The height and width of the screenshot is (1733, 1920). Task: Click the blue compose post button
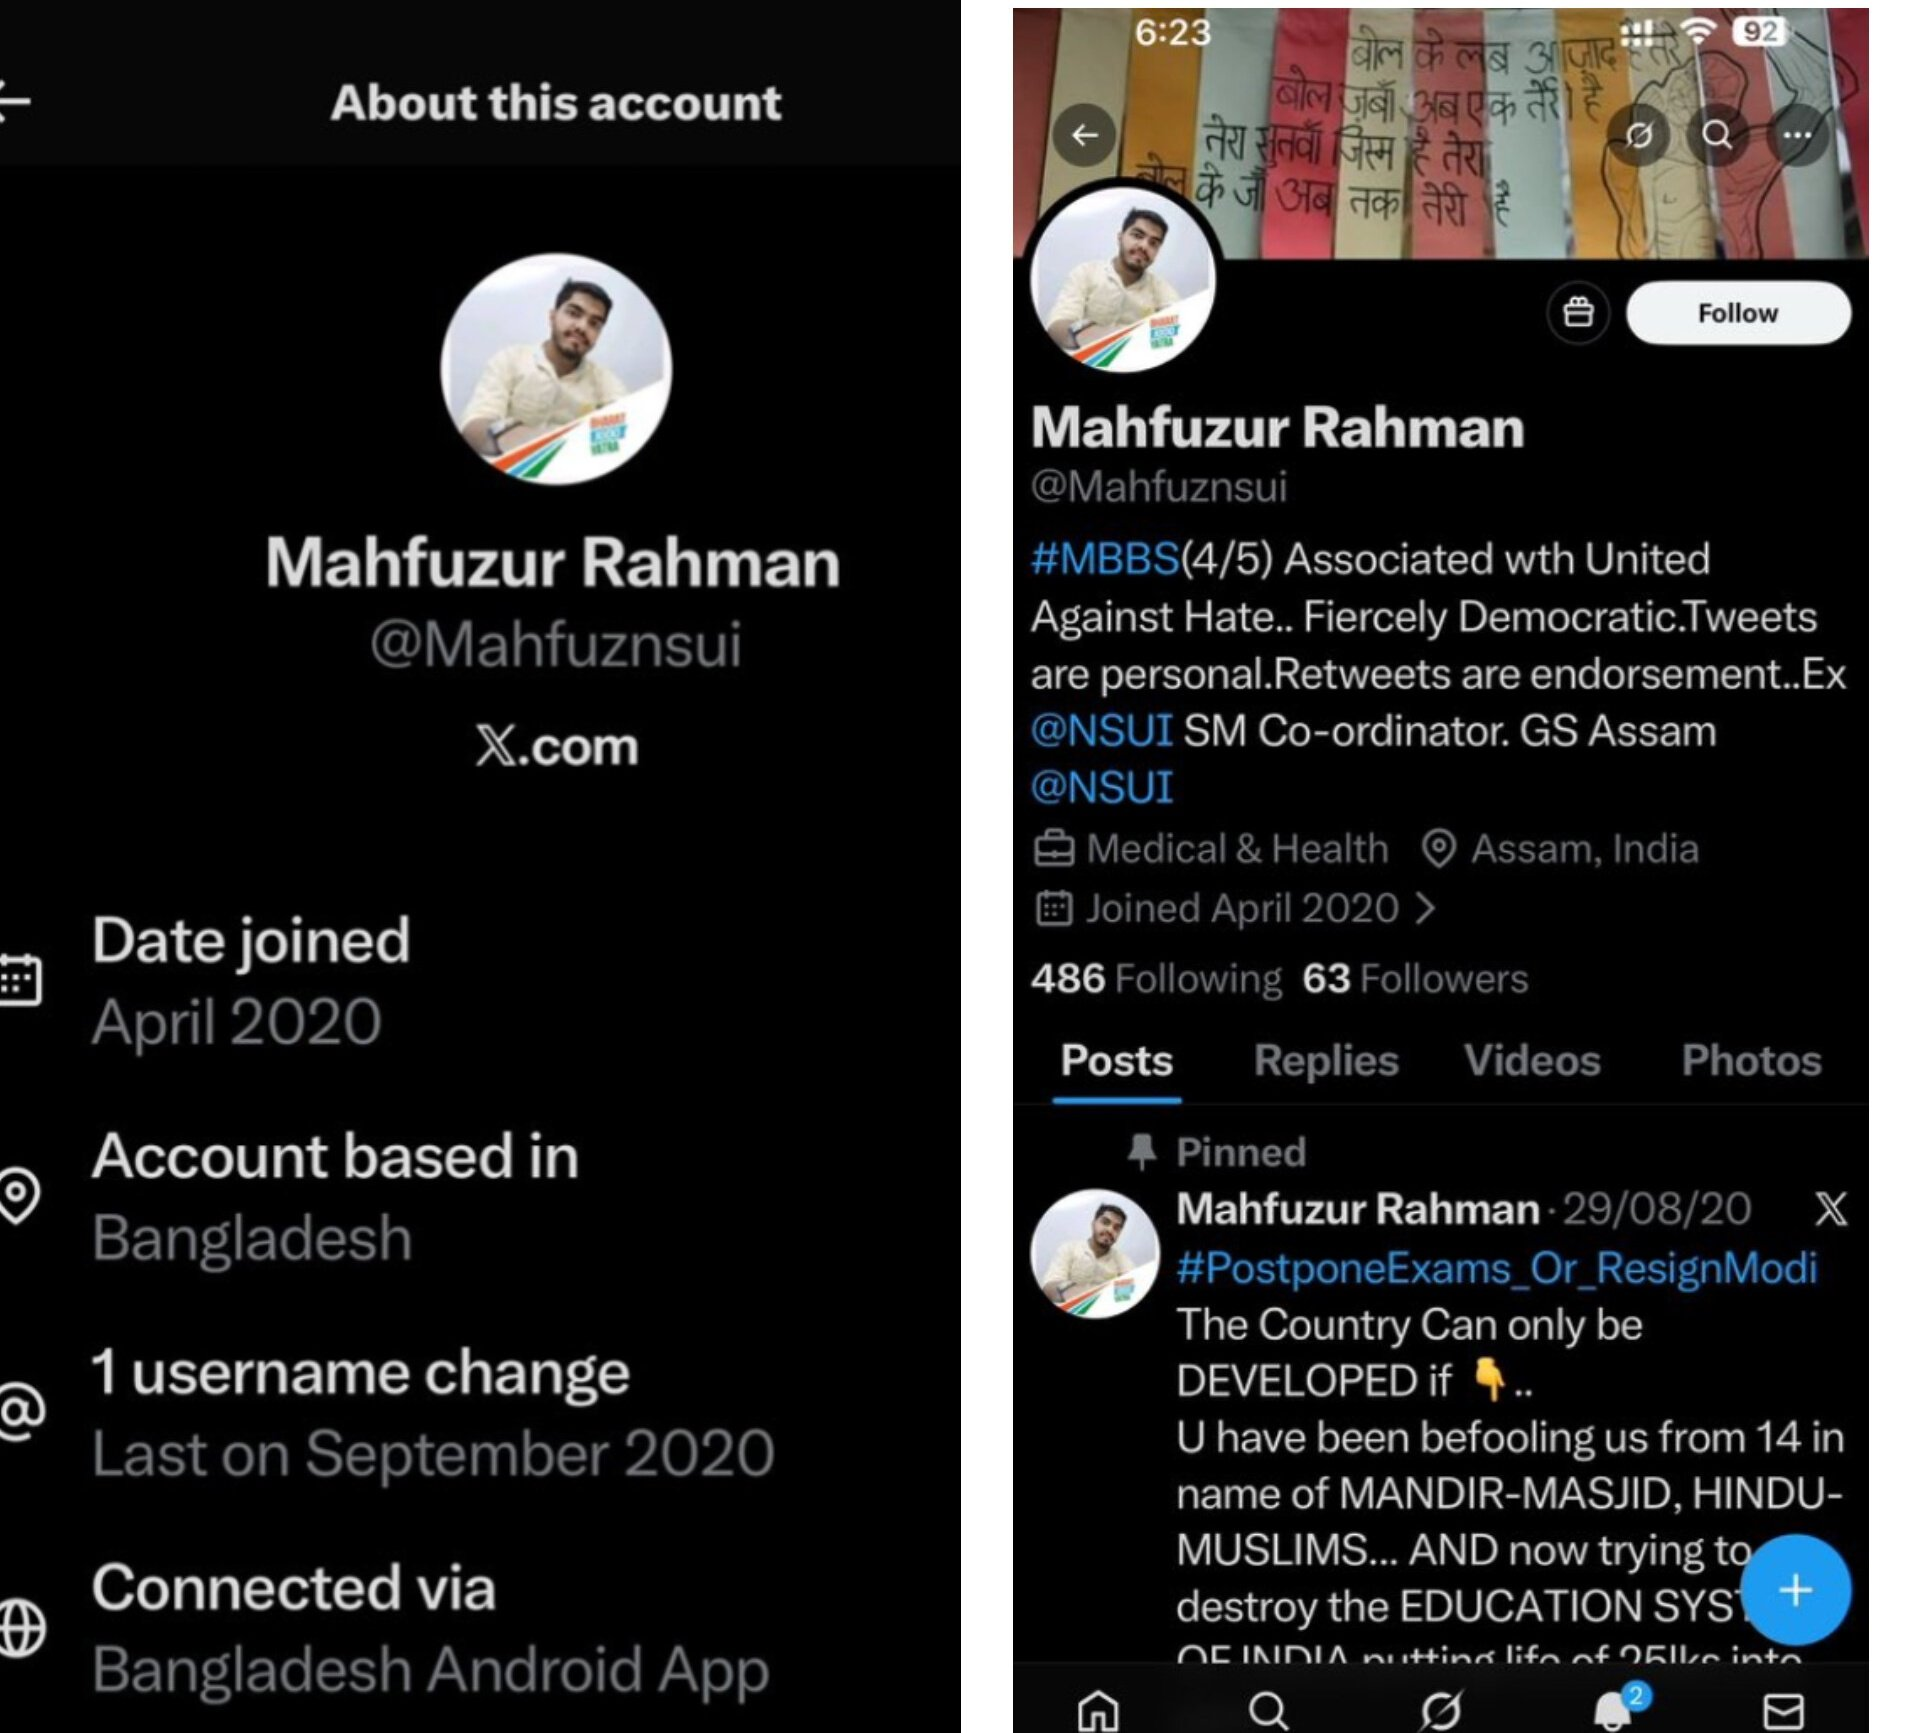(1796, 1589)
